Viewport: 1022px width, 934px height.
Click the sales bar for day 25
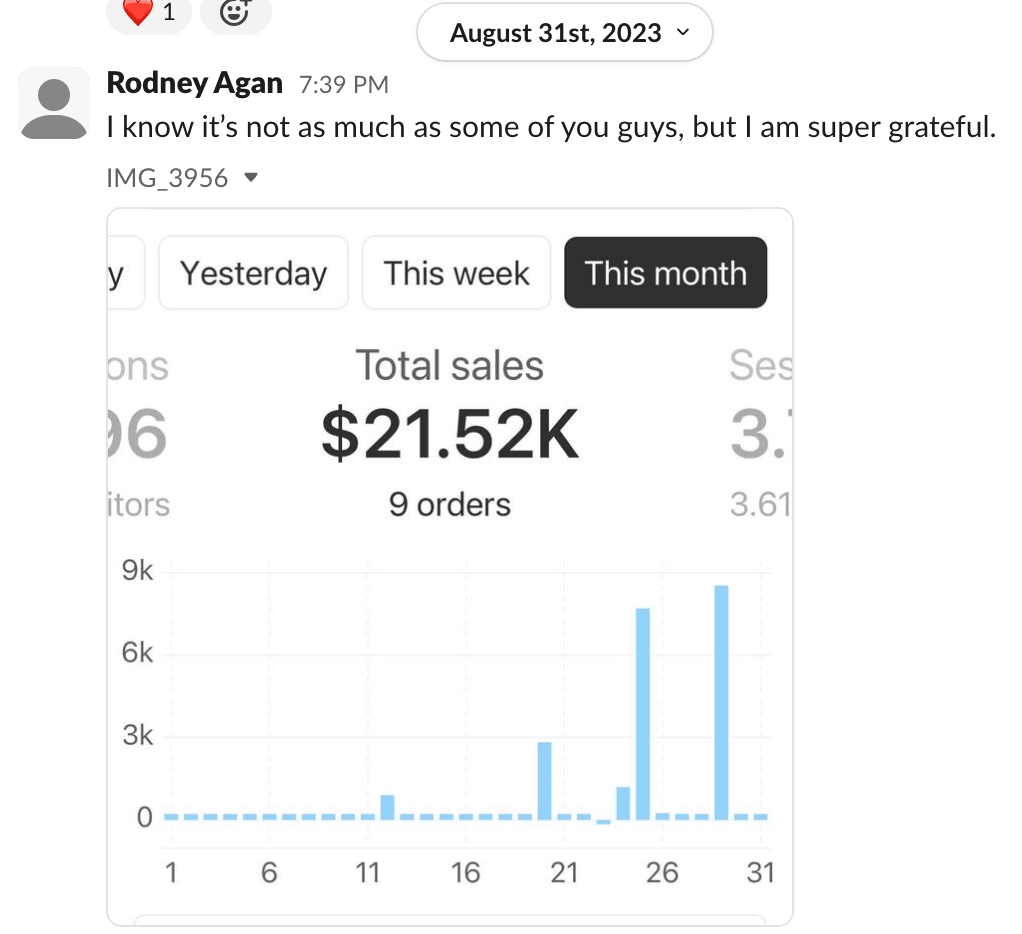tap(643, 712)
